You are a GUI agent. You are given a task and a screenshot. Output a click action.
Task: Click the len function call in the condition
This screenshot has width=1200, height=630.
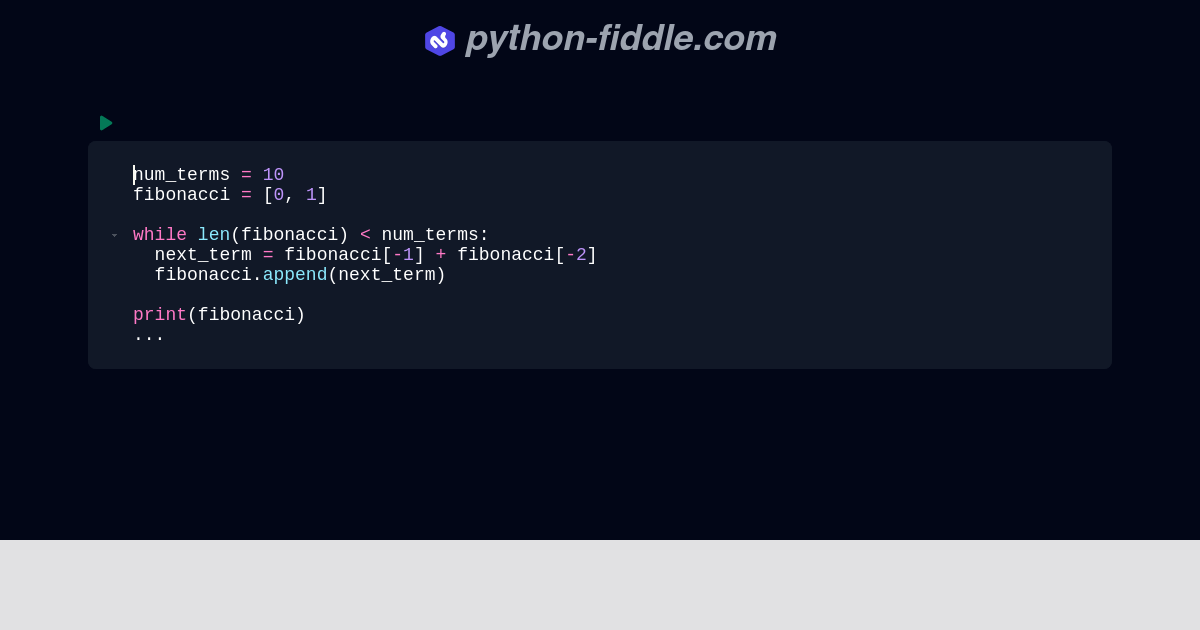click(x=214, y=235)
